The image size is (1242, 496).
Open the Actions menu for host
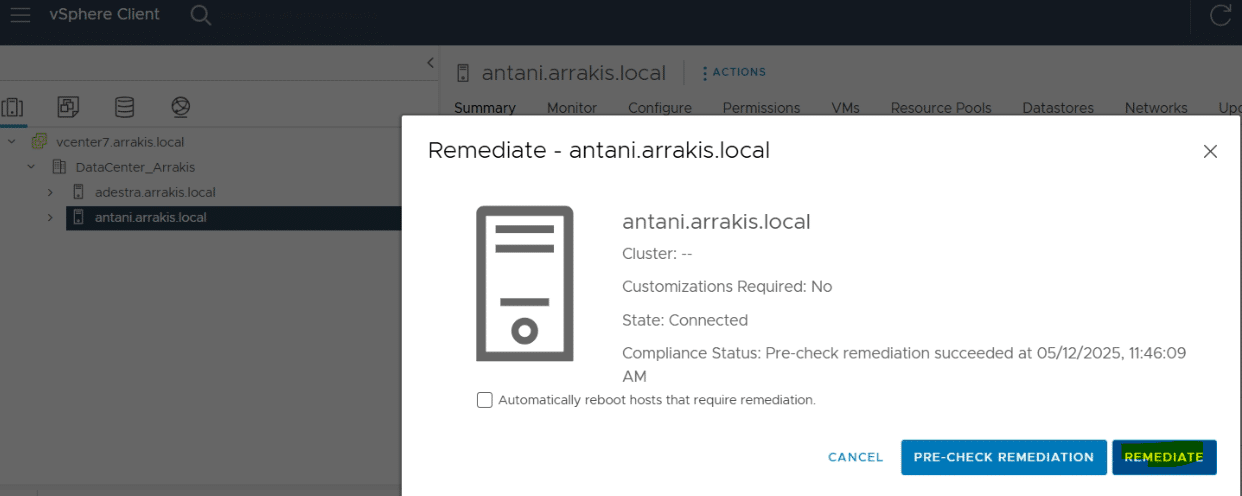(733, 72)
